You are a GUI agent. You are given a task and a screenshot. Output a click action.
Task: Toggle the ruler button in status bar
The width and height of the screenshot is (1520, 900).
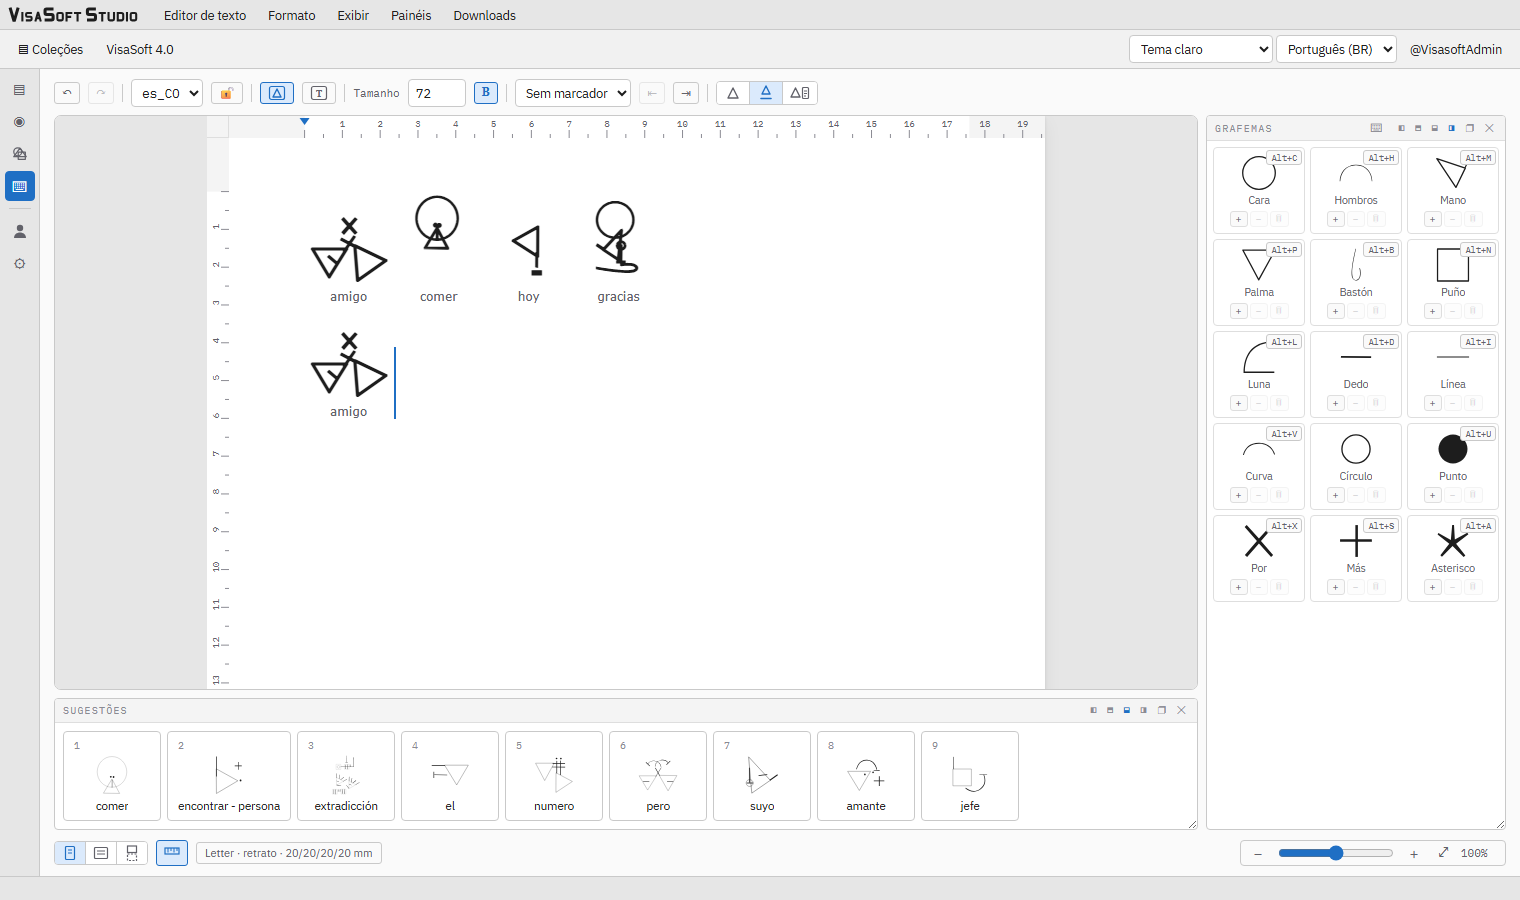coord(172,853)
